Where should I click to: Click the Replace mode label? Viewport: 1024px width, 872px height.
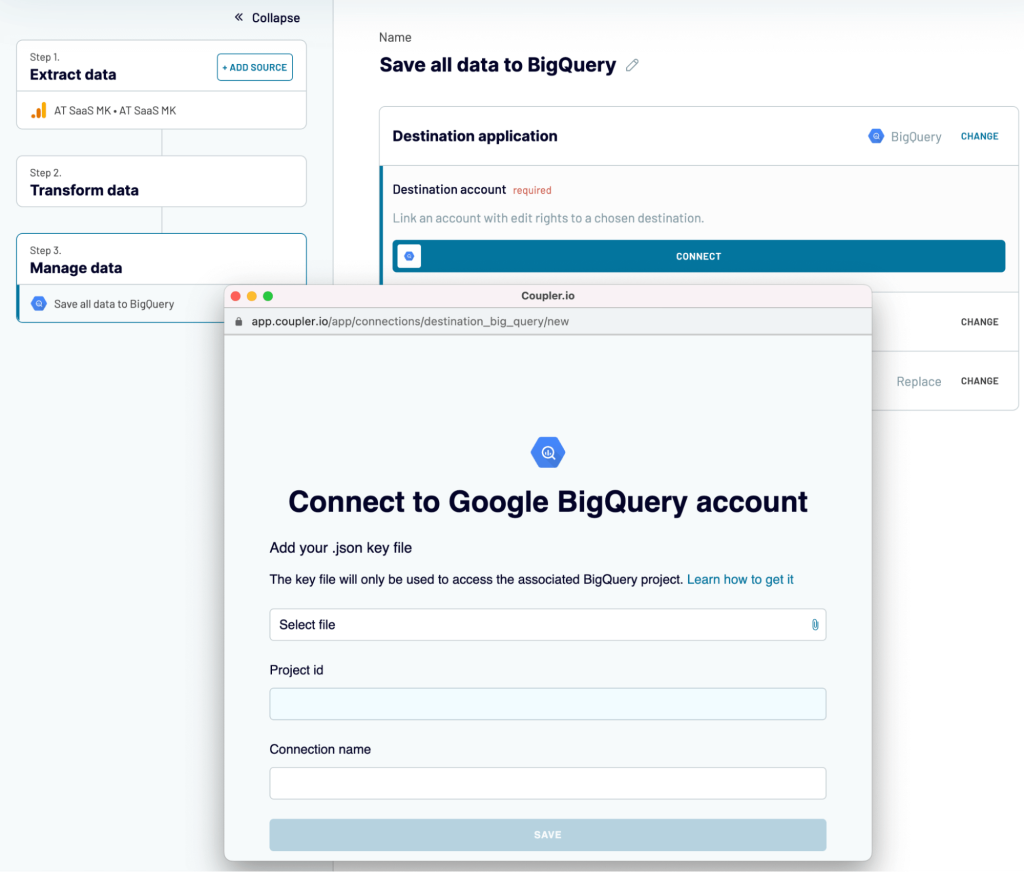918,381
